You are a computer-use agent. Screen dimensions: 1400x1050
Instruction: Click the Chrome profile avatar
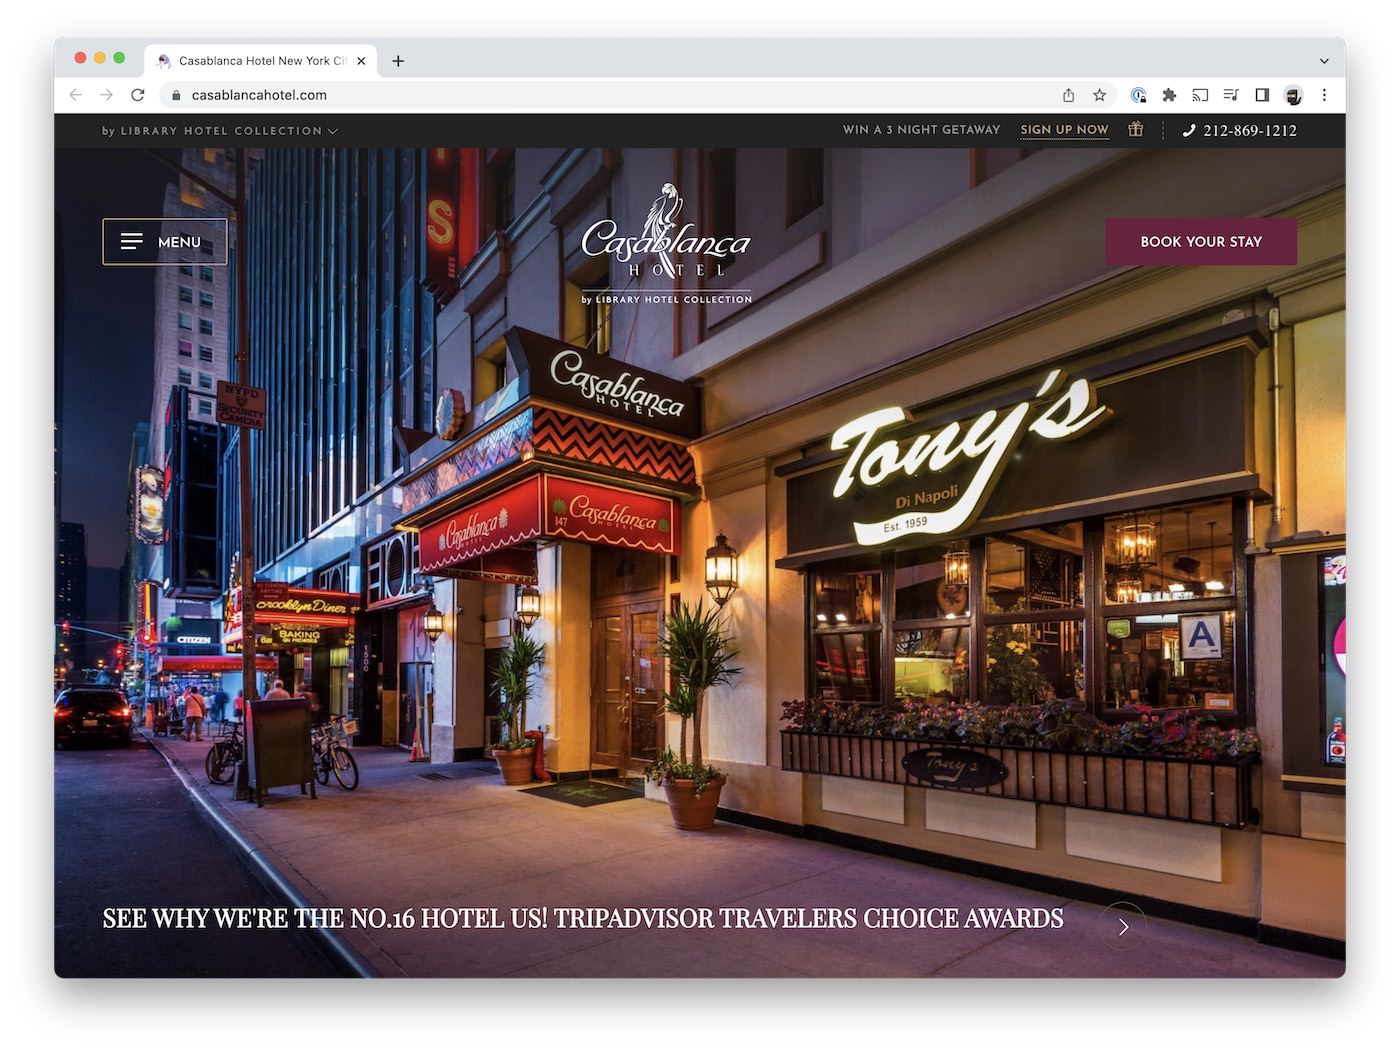pyautogui.click(x=1293, y=96)
